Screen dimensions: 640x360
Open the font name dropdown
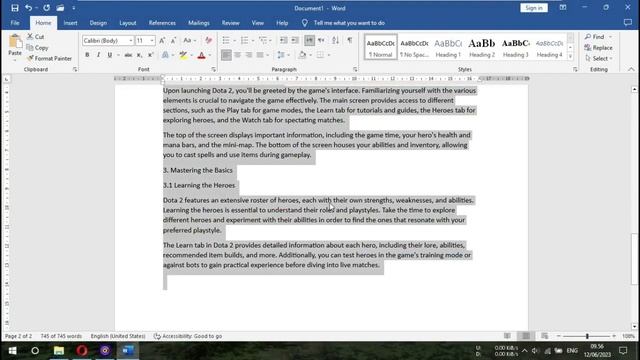pos(131,41)
